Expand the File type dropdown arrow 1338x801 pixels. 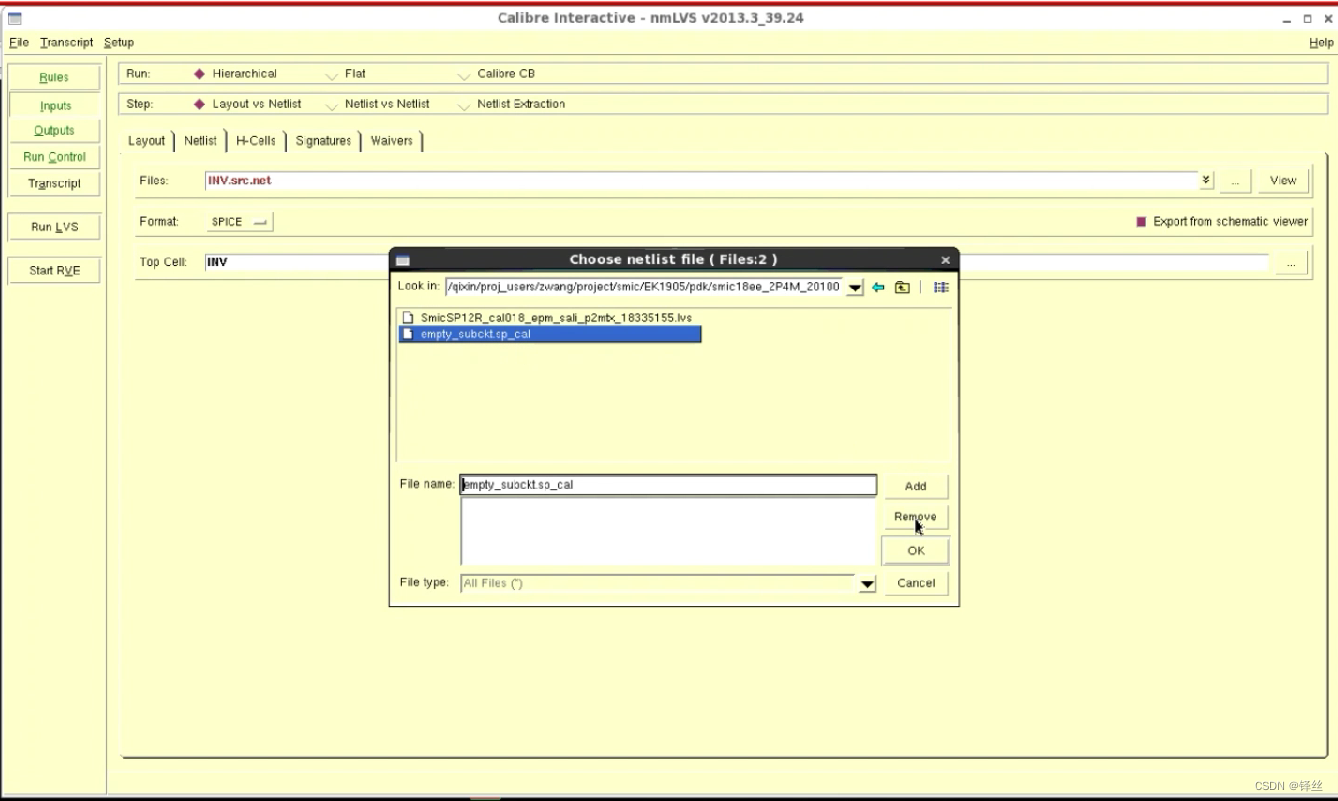point(867,584)
